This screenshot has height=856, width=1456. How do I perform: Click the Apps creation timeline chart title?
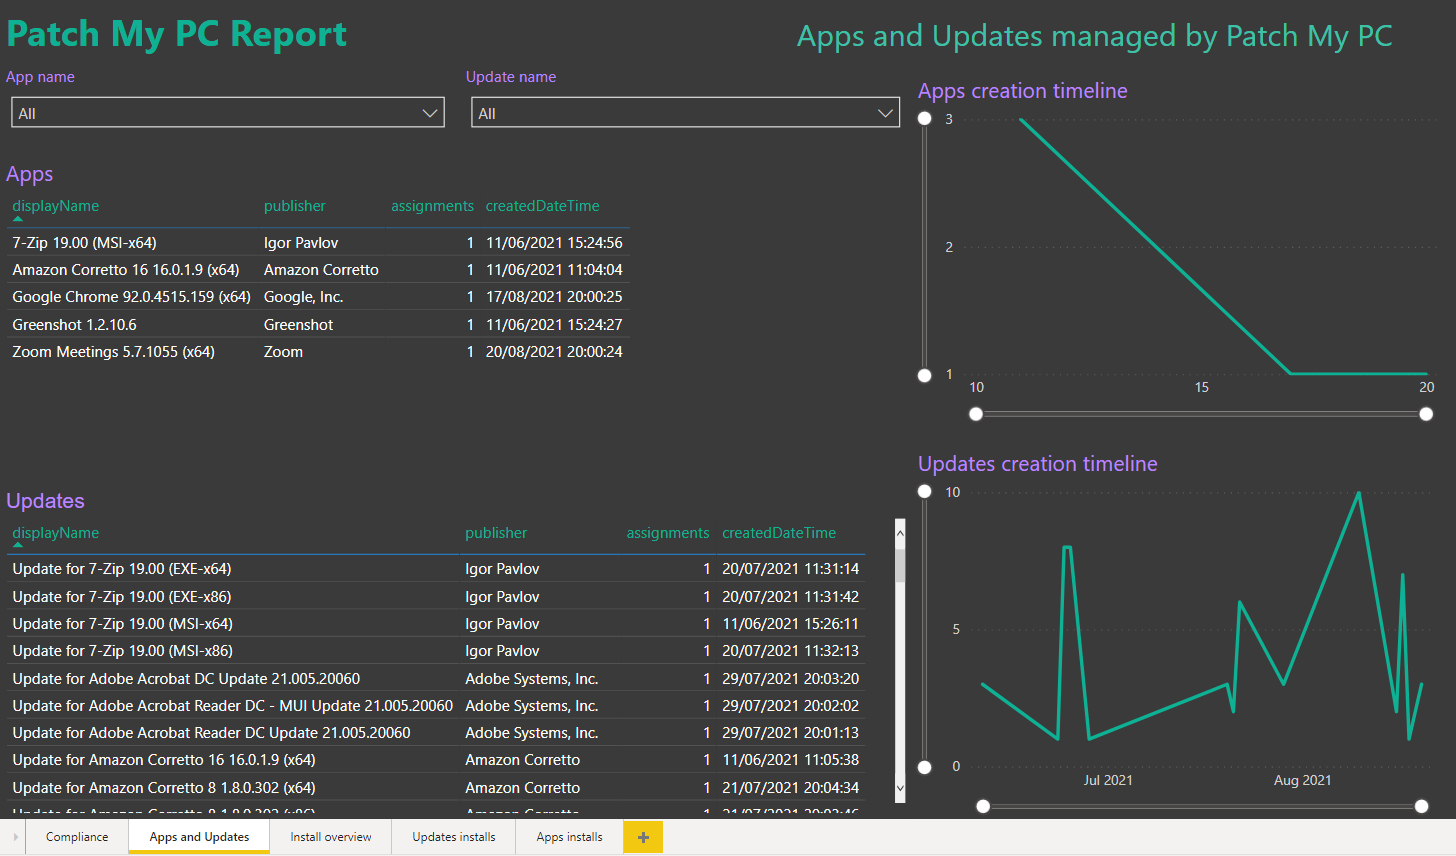click(1023, 91)
